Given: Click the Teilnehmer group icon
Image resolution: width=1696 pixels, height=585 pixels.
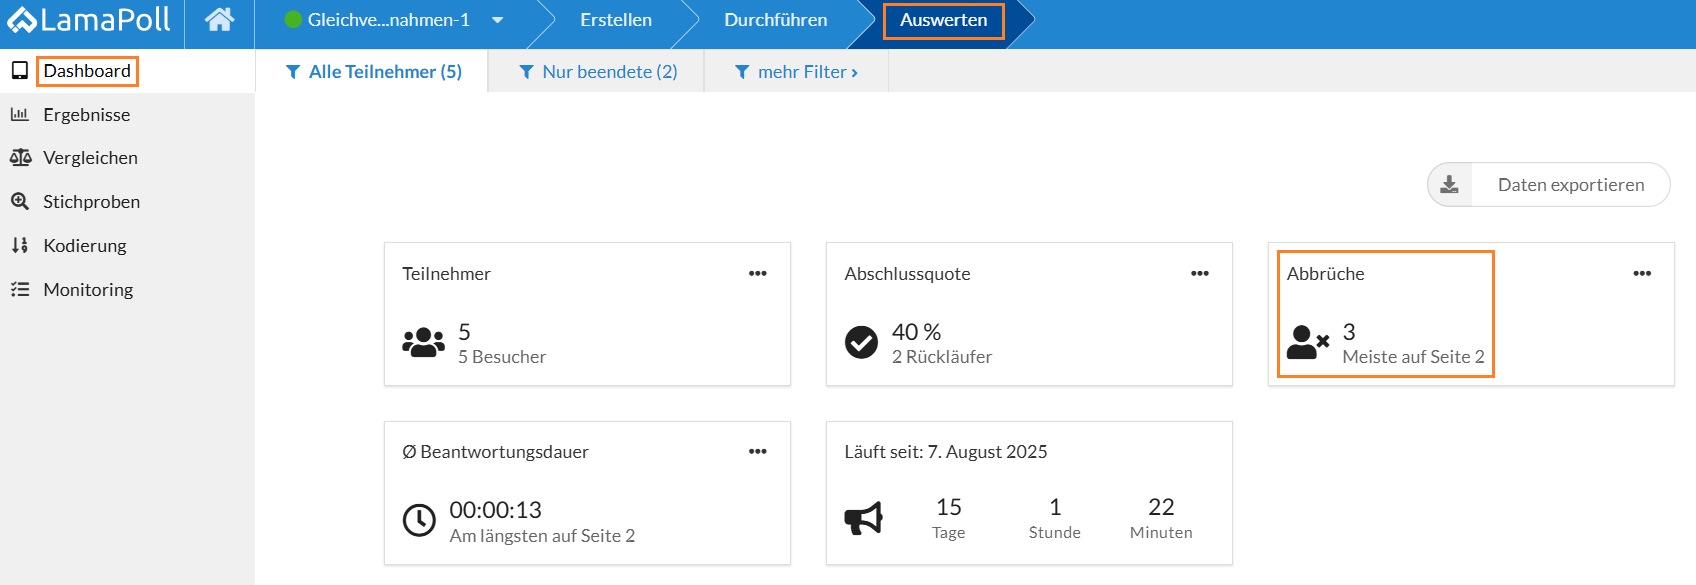Looking at the screenshot, I should (x=423, y=342).
